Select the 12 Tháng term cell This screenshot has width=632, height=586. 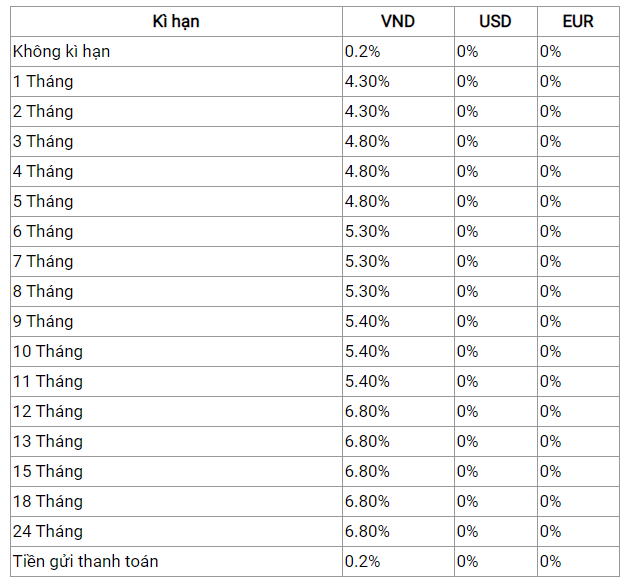coord(176,411)
